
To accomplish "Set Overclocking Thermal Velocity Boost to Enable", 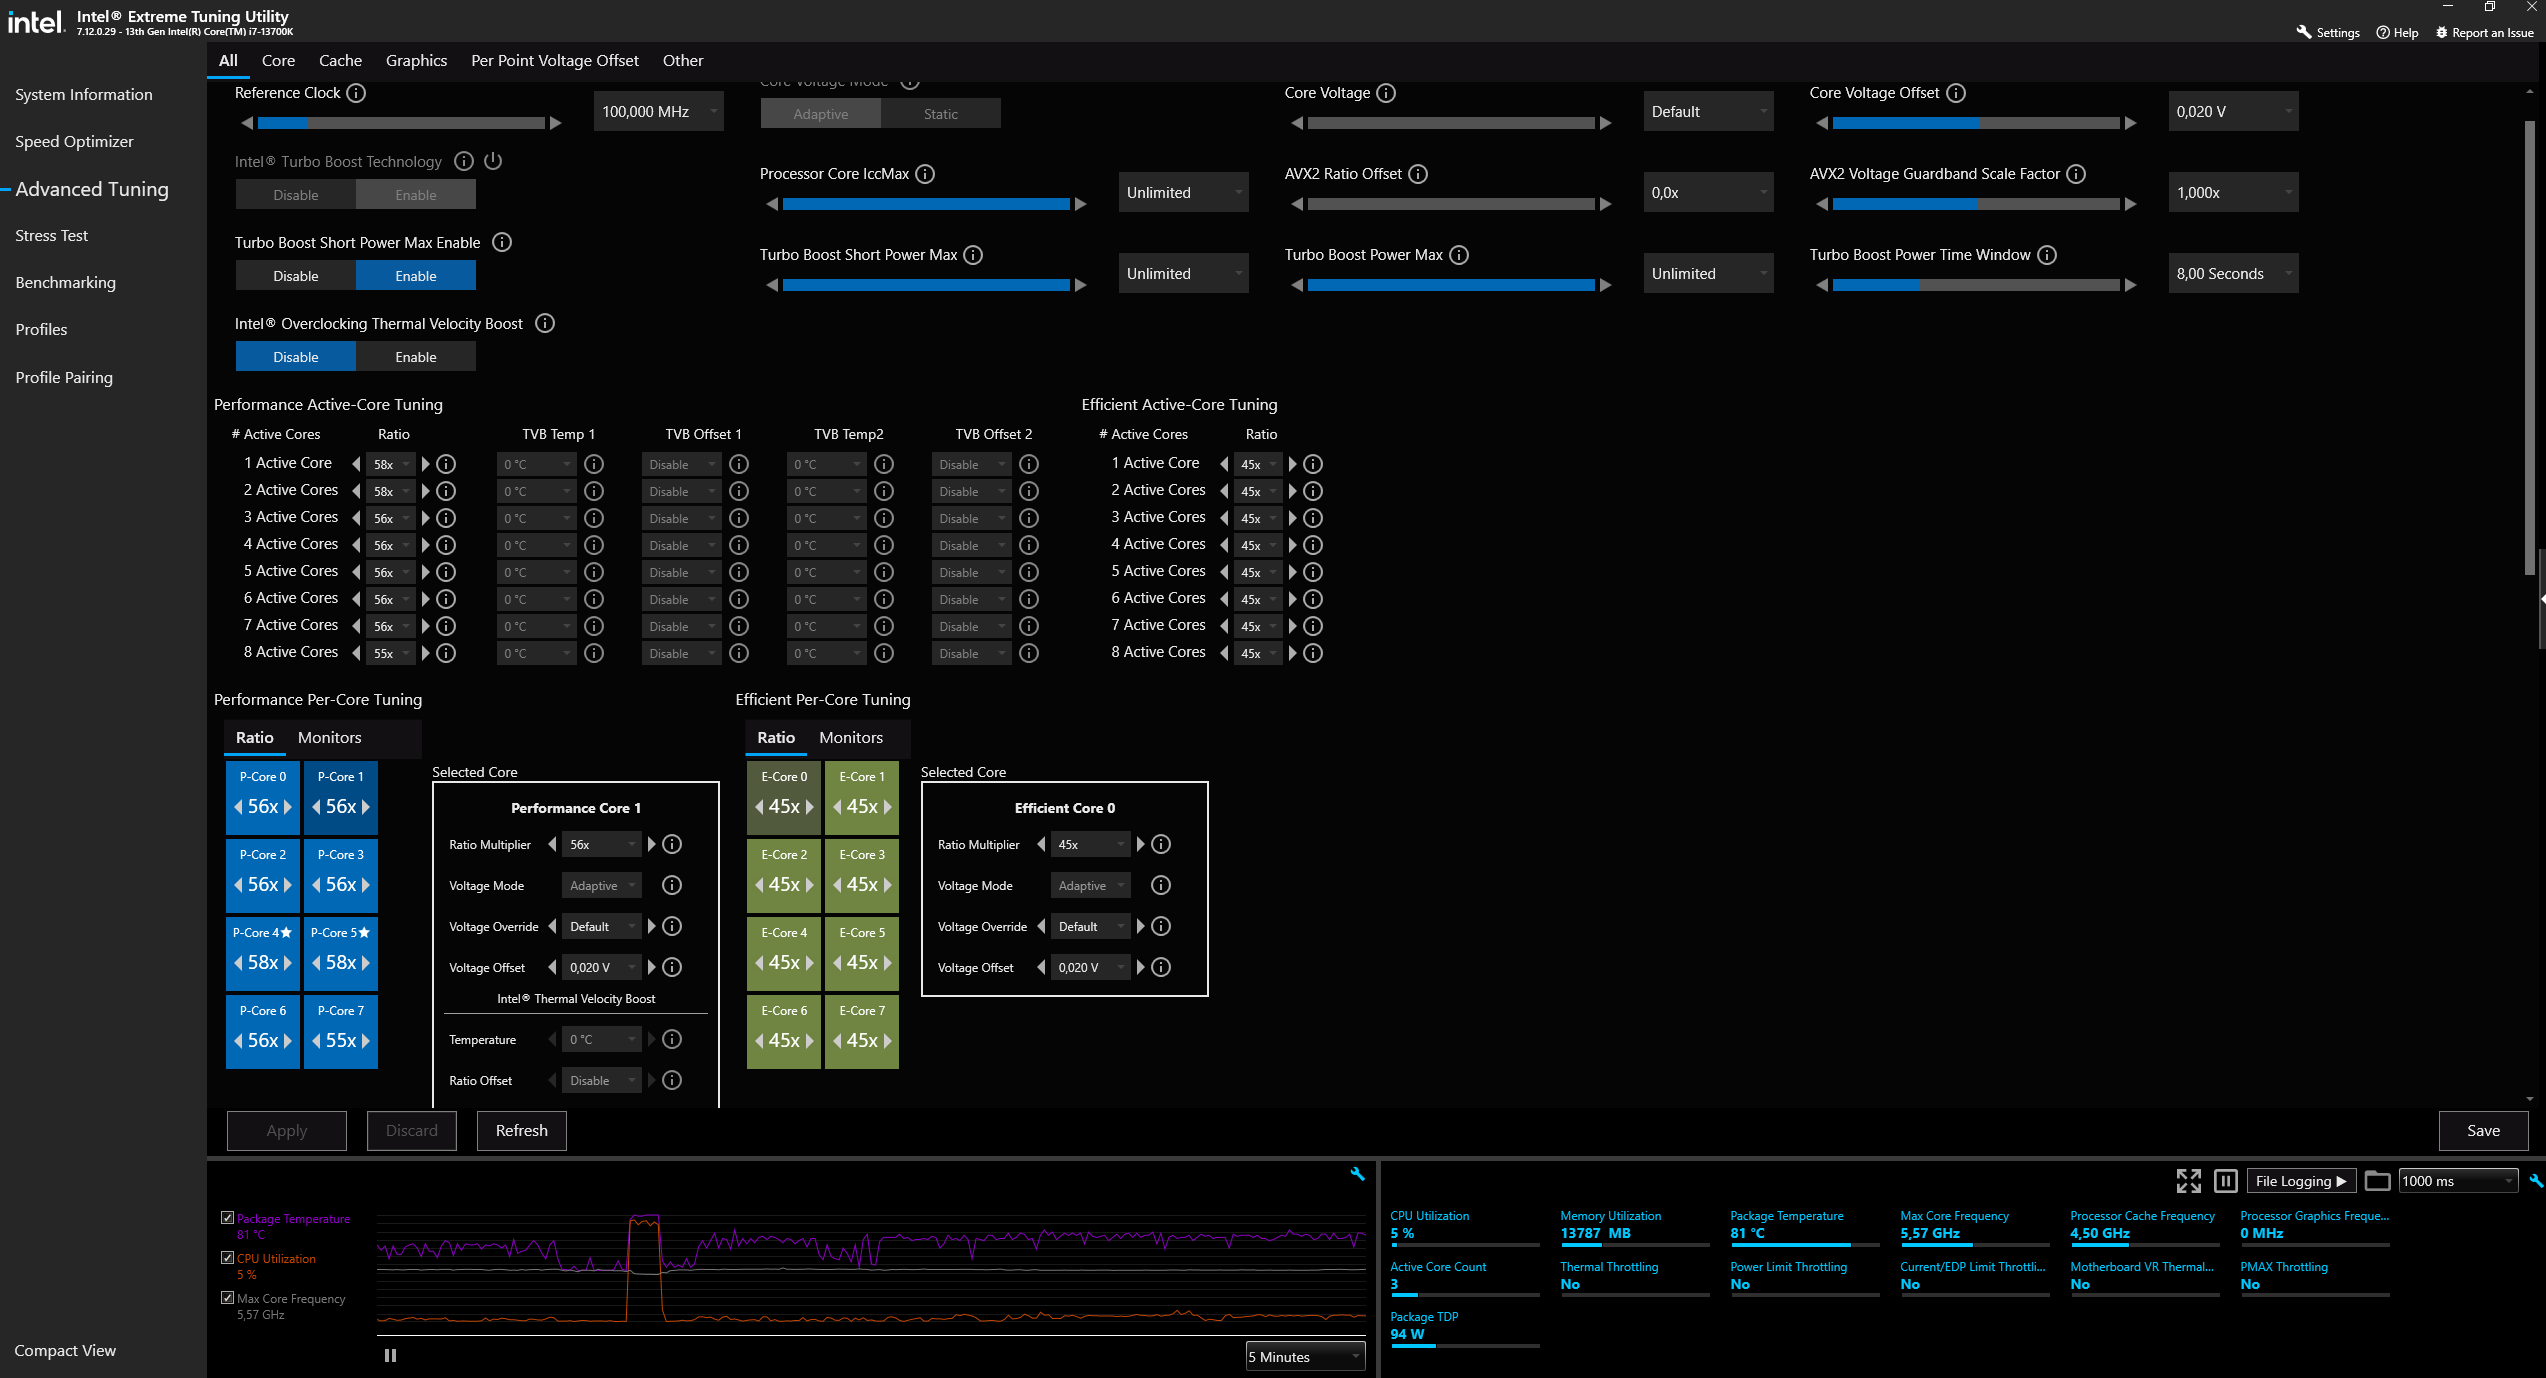I will pyautogui.click(x=416, y=357).
